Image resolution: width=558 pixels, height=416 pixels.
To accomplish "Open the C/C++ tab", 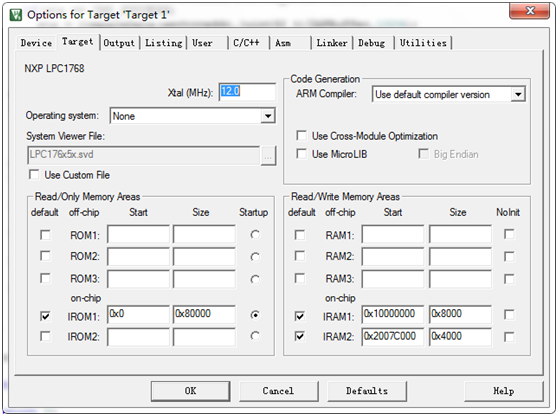I will coord(249,43).
